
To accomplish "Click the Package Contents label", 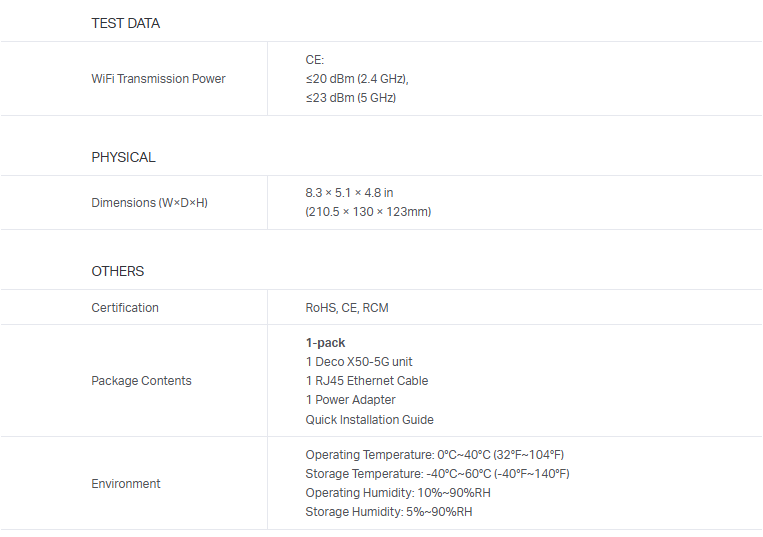I will (141, 381).
